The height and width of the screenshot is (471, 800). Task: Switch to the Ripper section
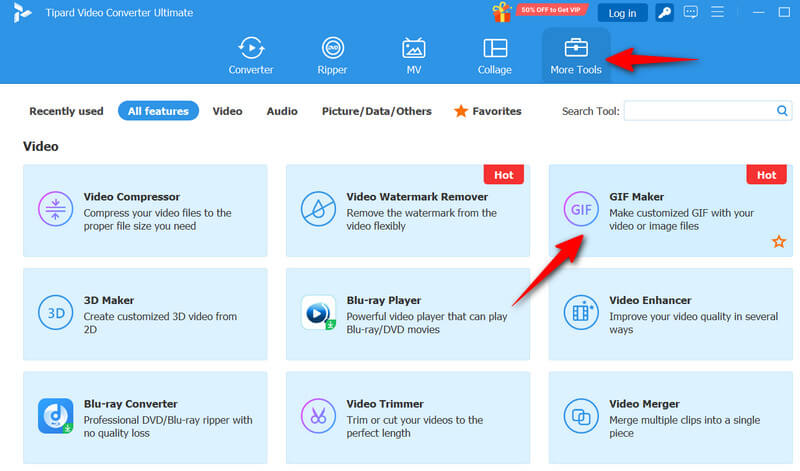click(332, 56)
